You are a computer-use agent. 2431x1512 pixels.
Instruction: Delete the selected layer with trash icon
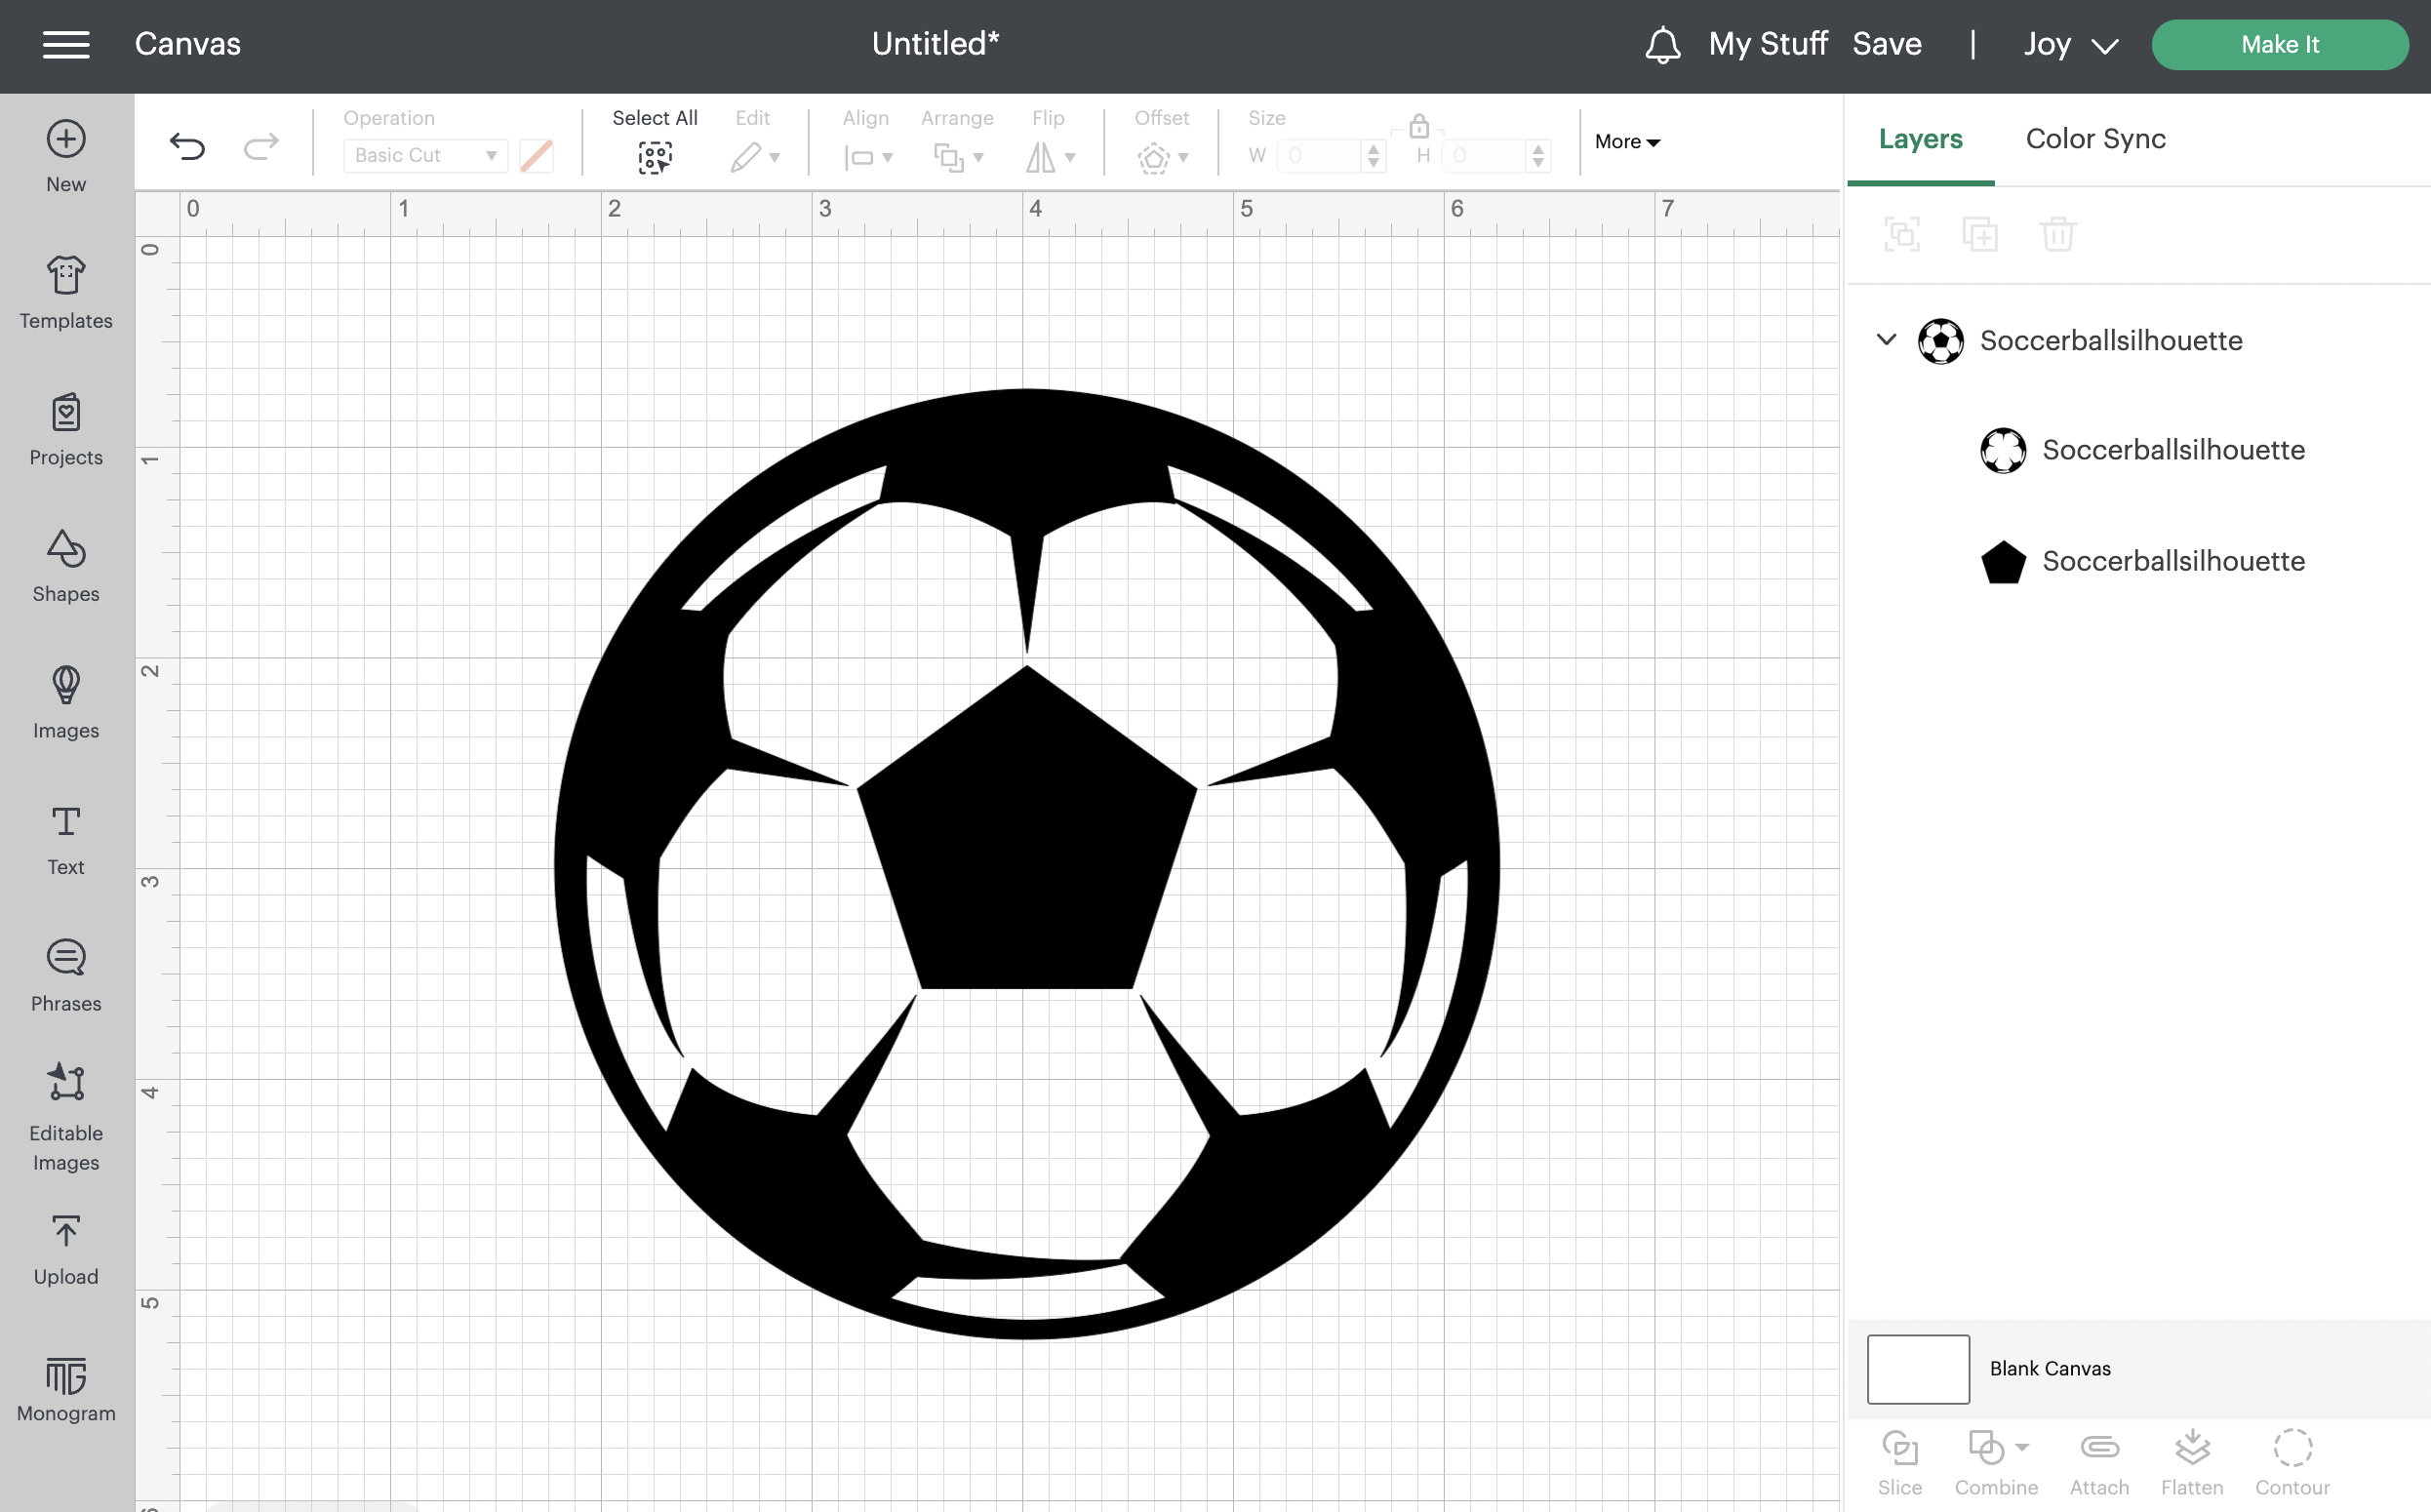tap(2058, 234)
